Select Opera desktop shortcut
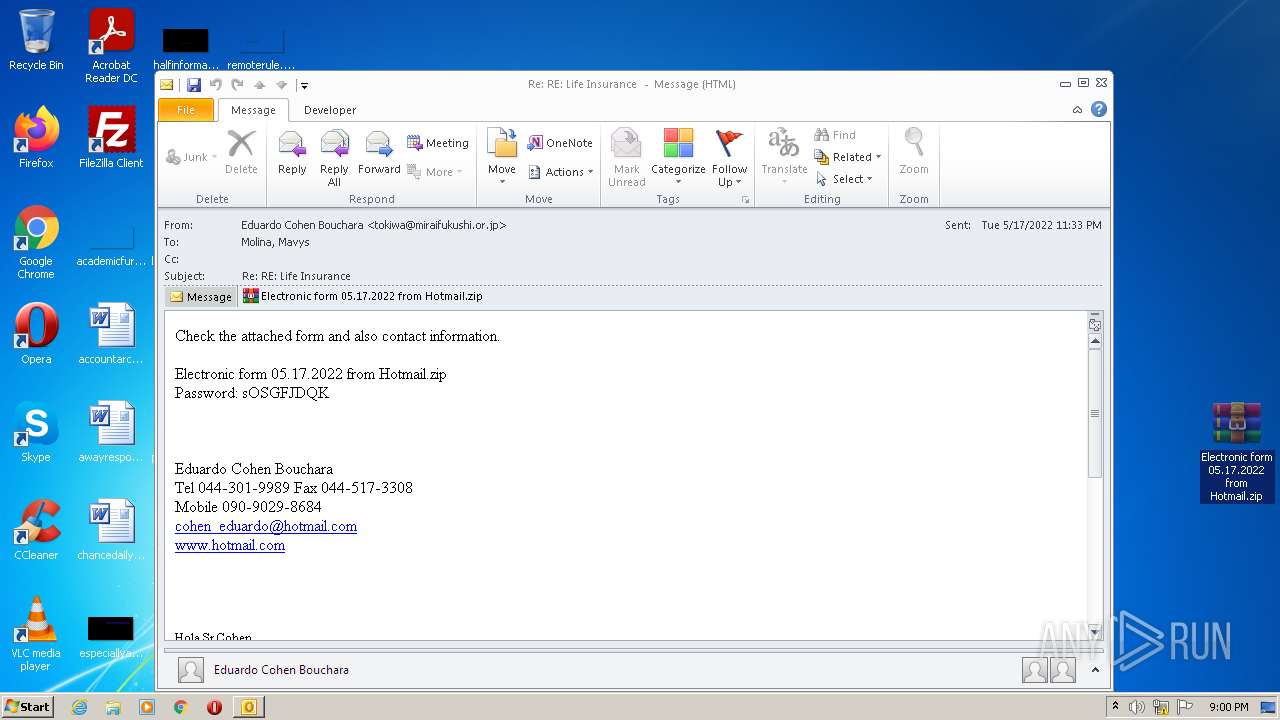The width and height of the screenshot is (1280, 720). point(36,334)
